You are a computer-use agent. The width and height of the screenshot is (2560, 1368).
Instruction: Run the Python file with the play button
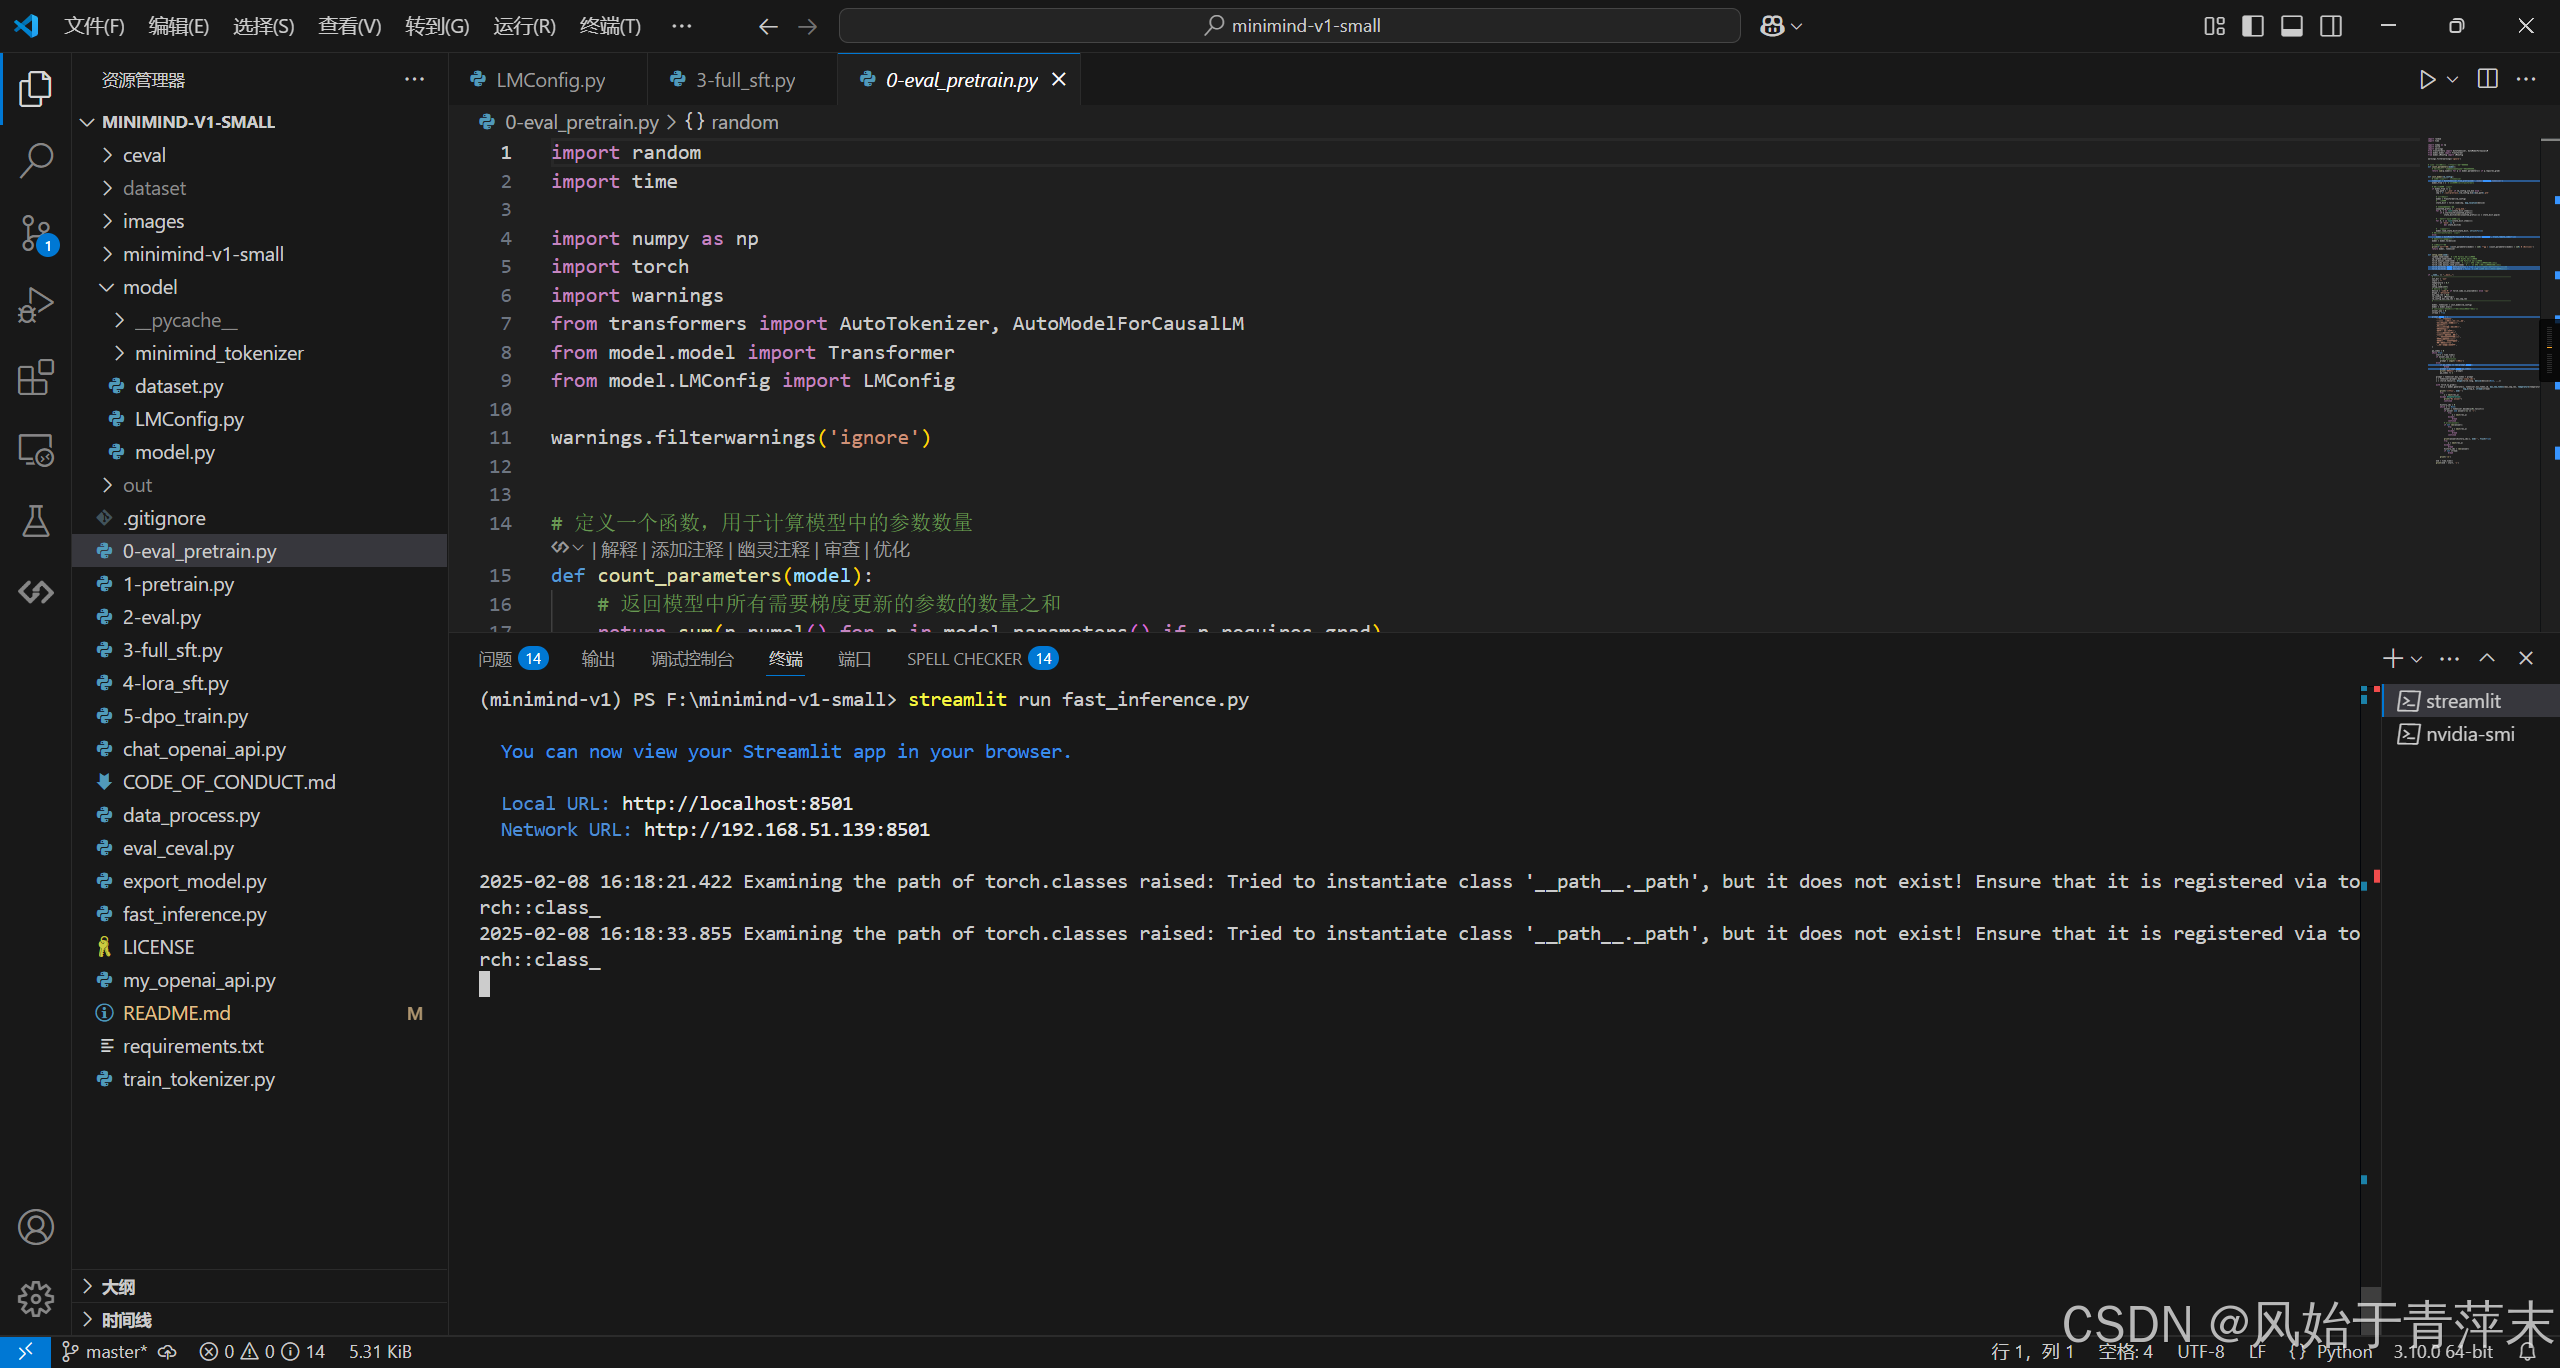click(x=2427, y=80)
